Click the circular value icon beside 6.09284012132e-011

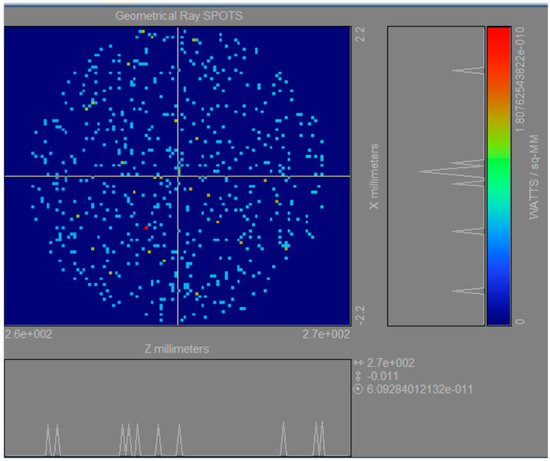(358, 389)
